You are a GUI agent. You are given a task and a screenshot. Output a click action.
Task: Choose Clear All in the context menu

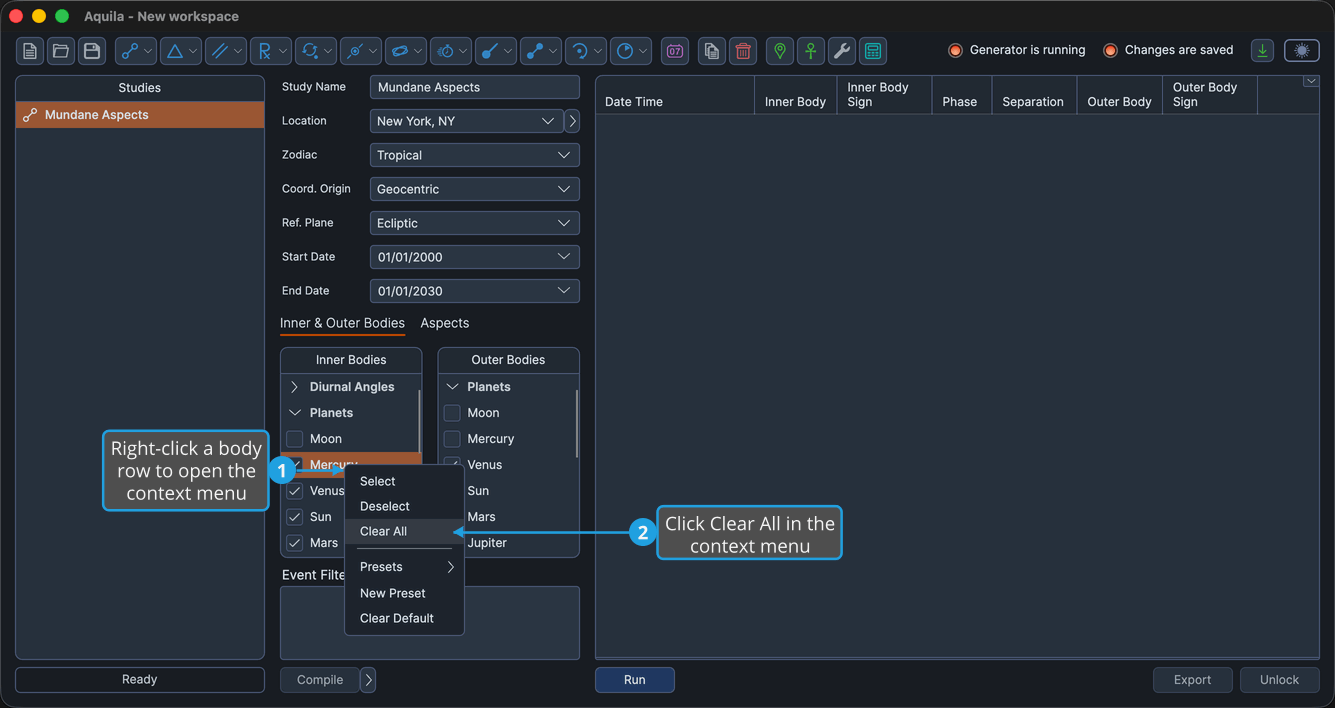click(404, 531)
